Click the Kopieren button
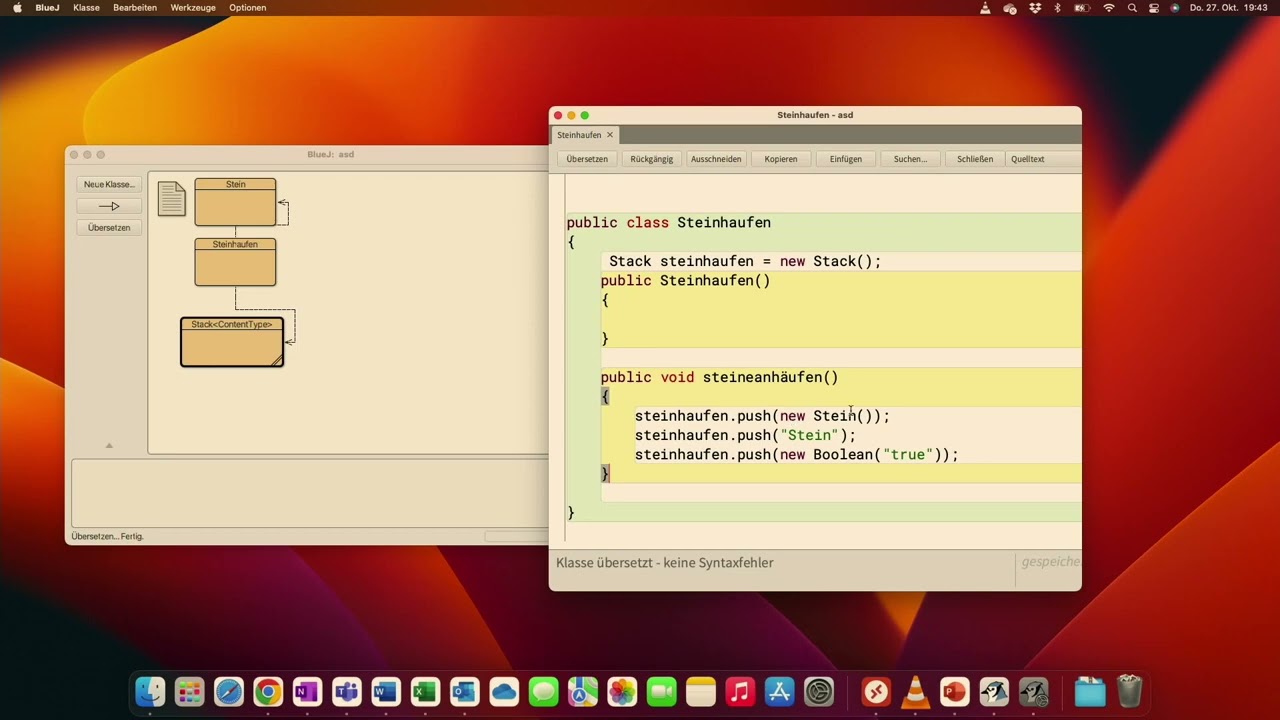This screenshot has height=720, width=1280. coord(781,159)
